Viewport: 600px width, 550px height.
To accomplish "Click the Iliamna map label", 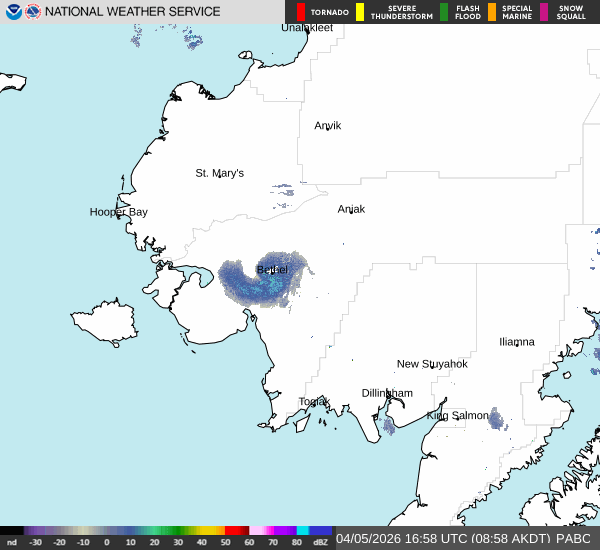I will [x=517, y=342].
